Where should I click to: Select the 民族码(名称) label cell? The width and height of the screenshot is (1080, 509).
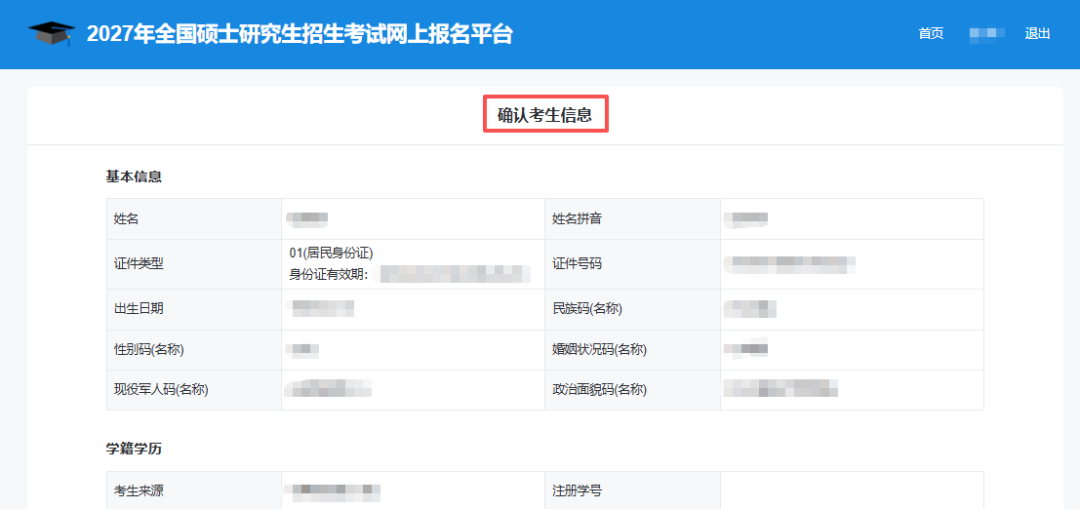pyautogui.click(x=632, y=309)
